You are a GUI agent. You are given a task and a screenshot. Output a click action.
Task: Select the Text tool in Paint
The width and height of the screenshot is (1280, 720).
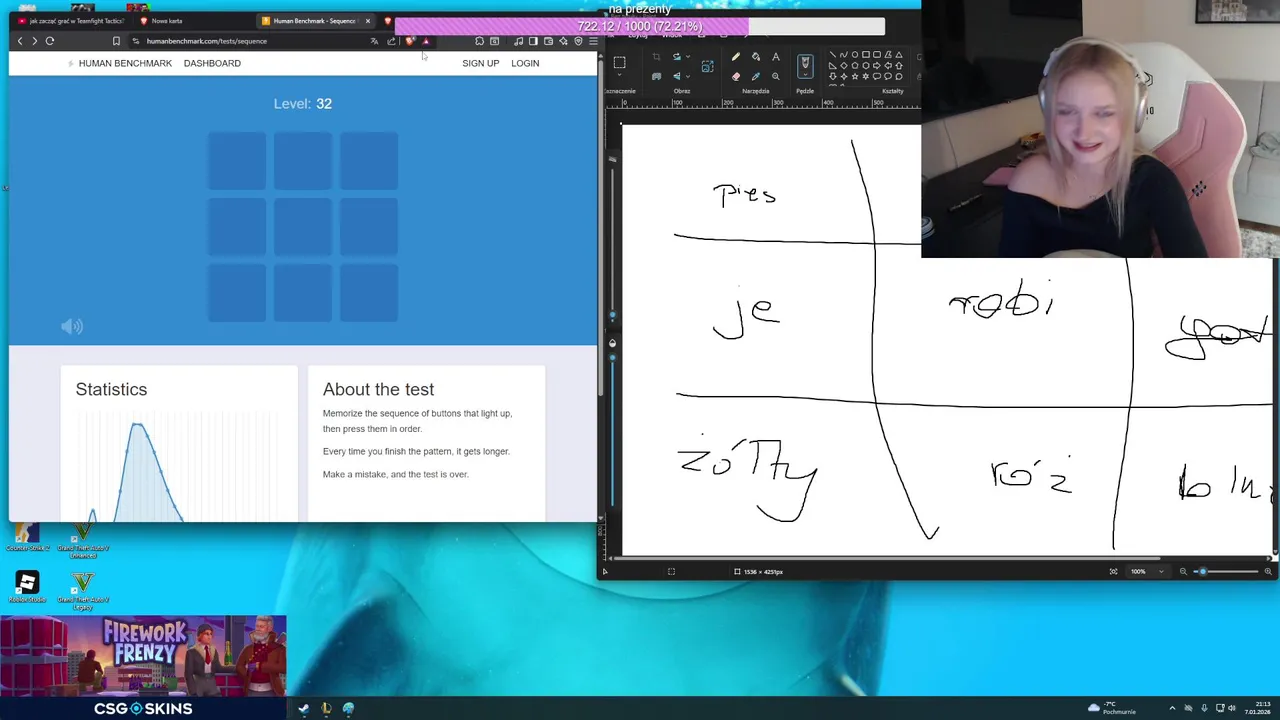tap(776, 57)
